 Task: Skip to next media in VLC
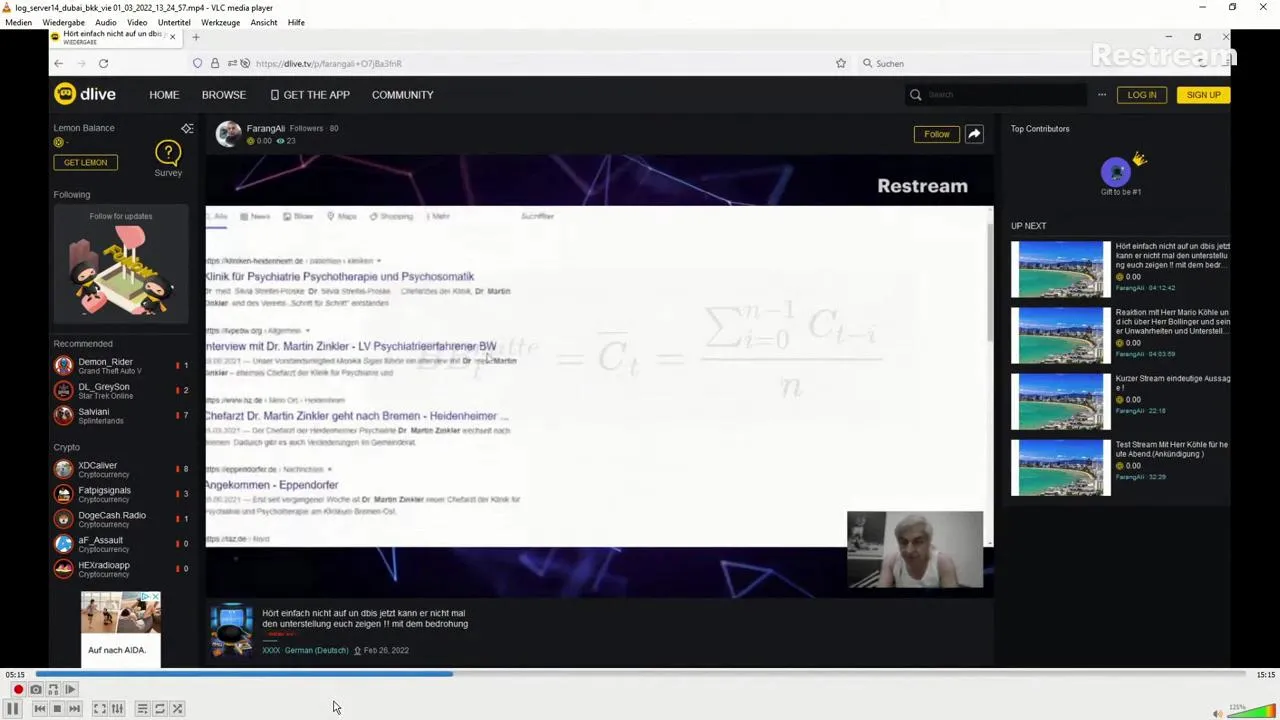click(74, 708)
